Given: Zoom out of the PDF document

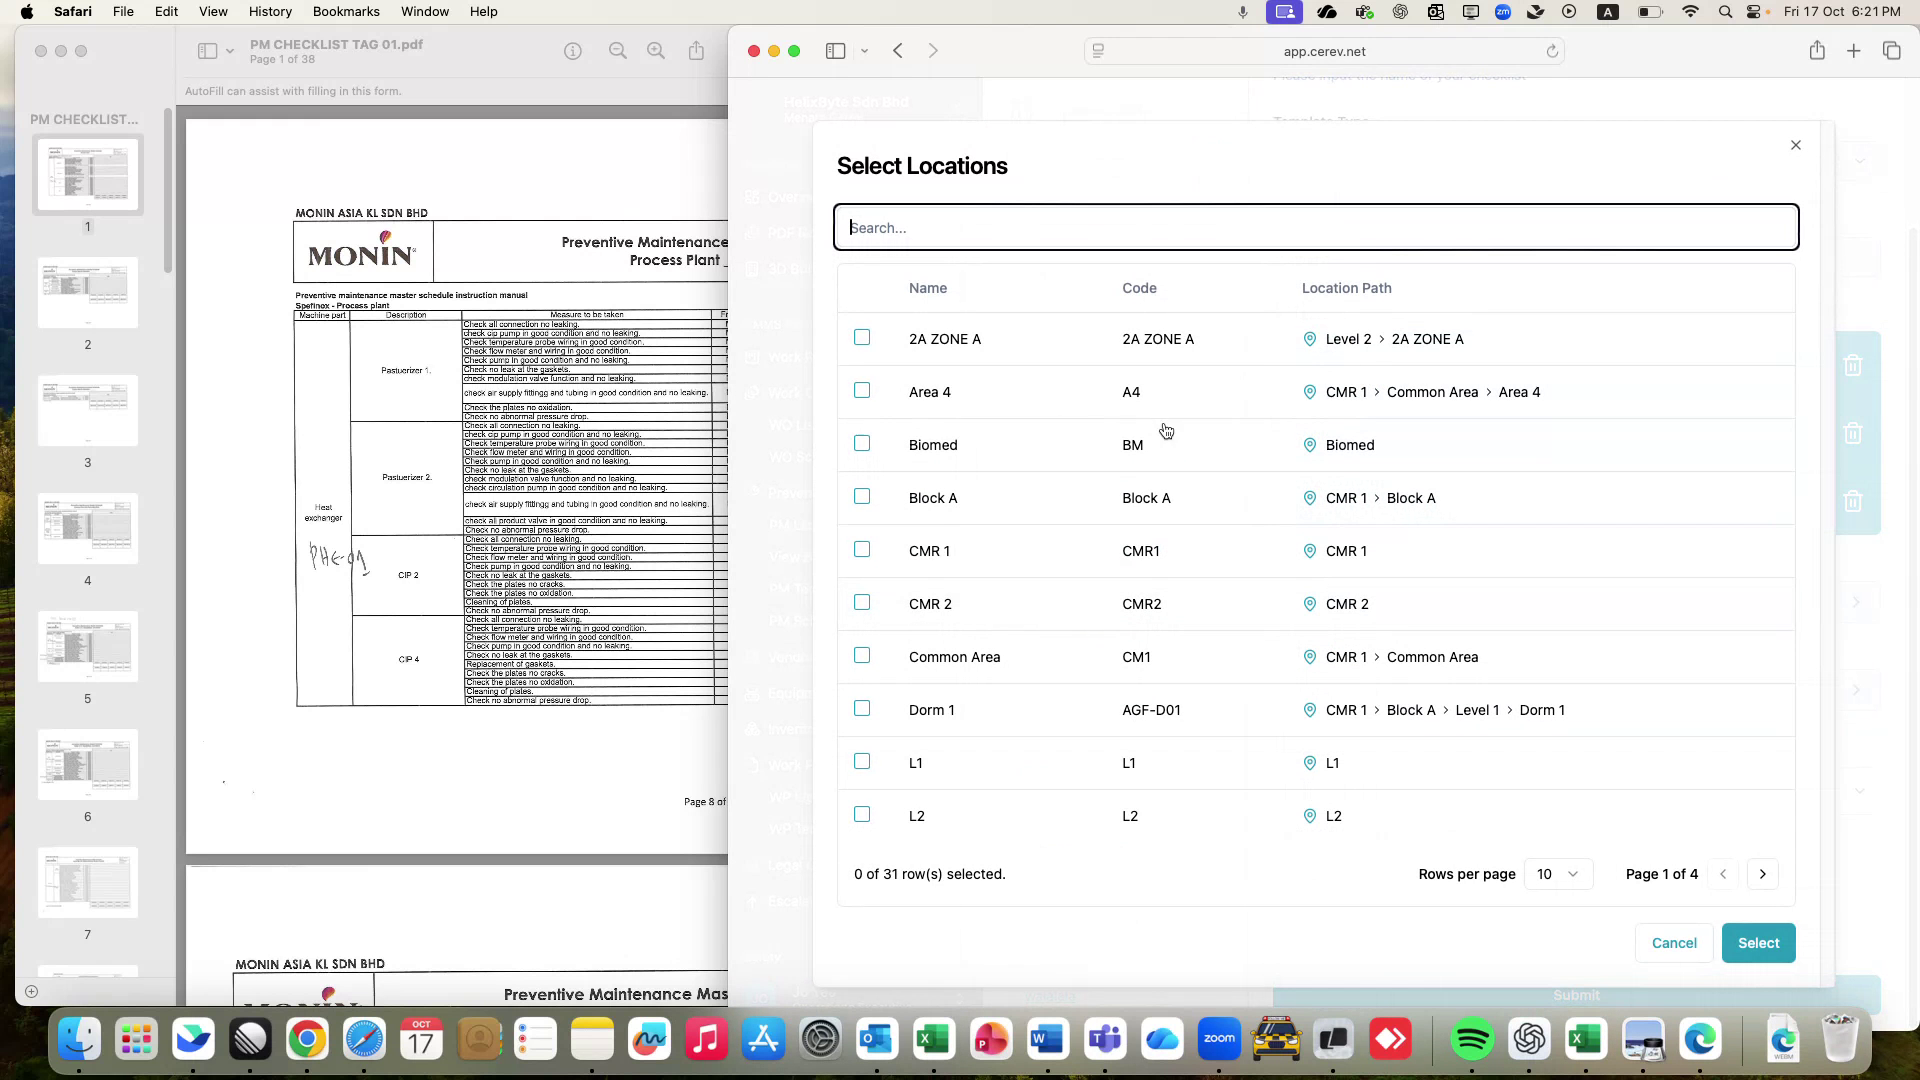Looking at the screenshot, I should tap(617, 50).
